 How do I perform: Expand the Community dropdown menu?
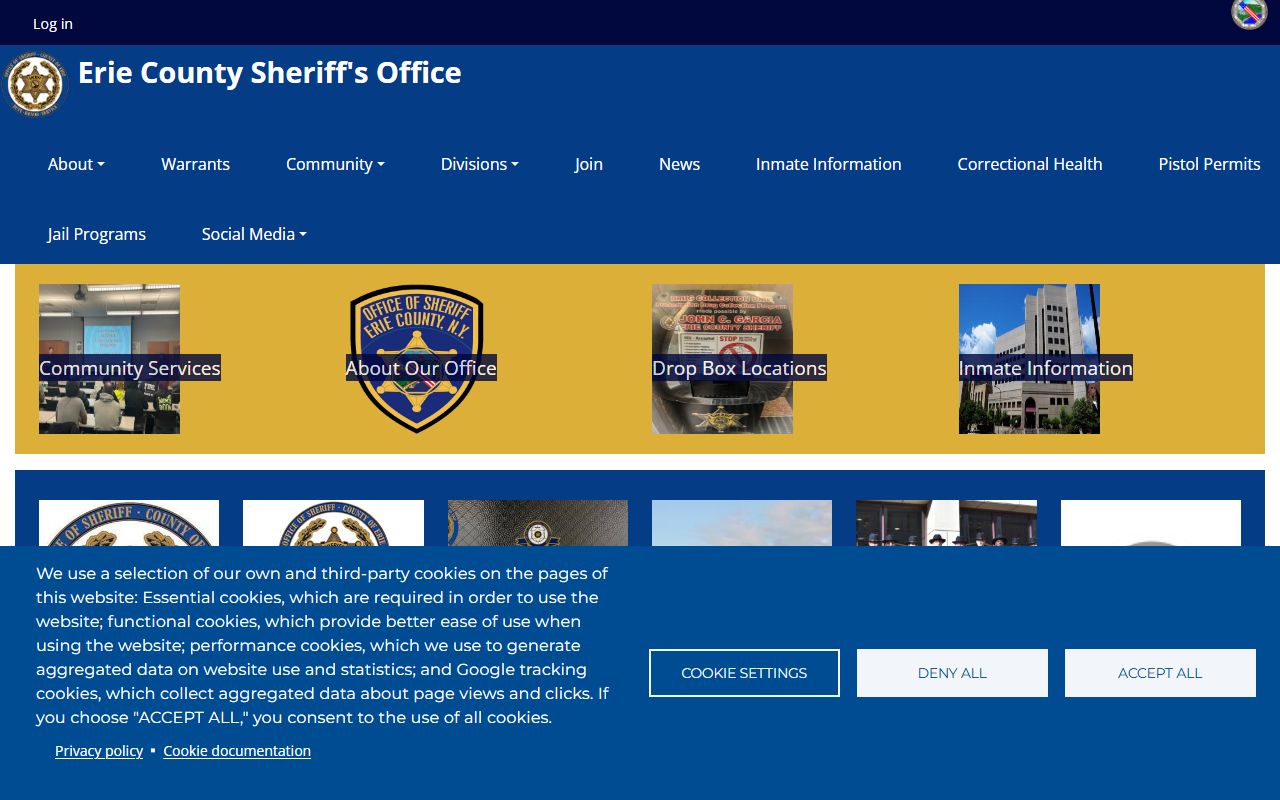335,164
